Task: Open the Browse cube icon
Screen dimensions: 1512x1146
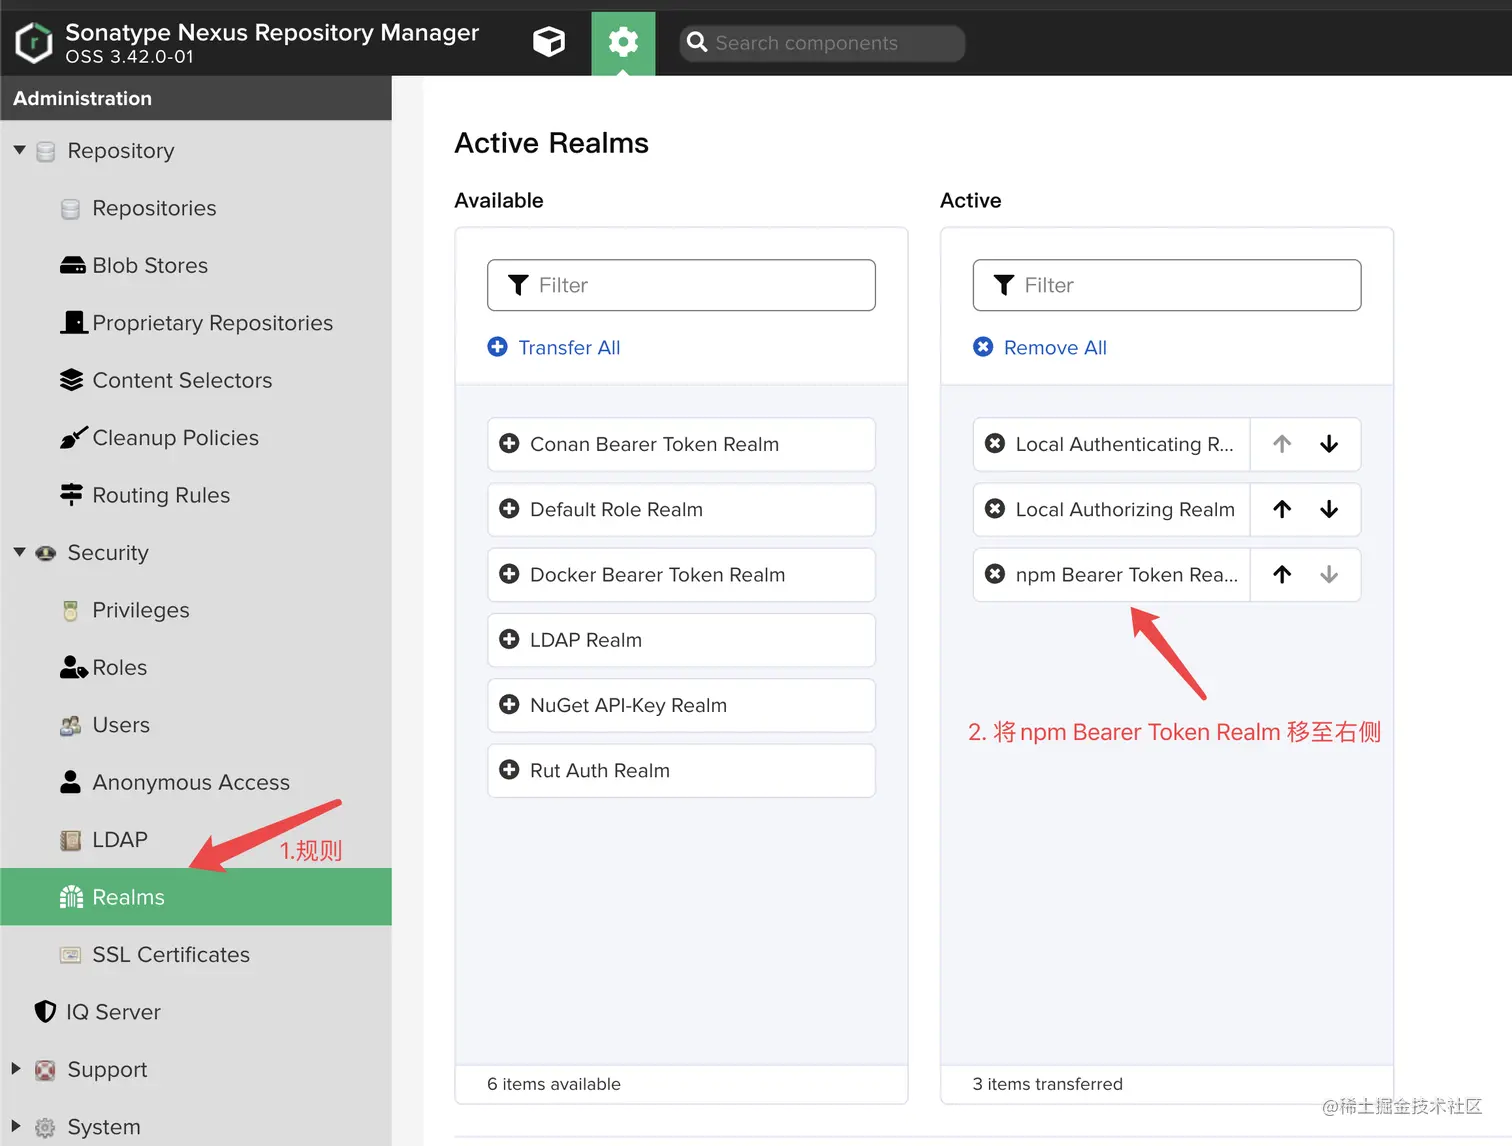Action: [549, 42]
